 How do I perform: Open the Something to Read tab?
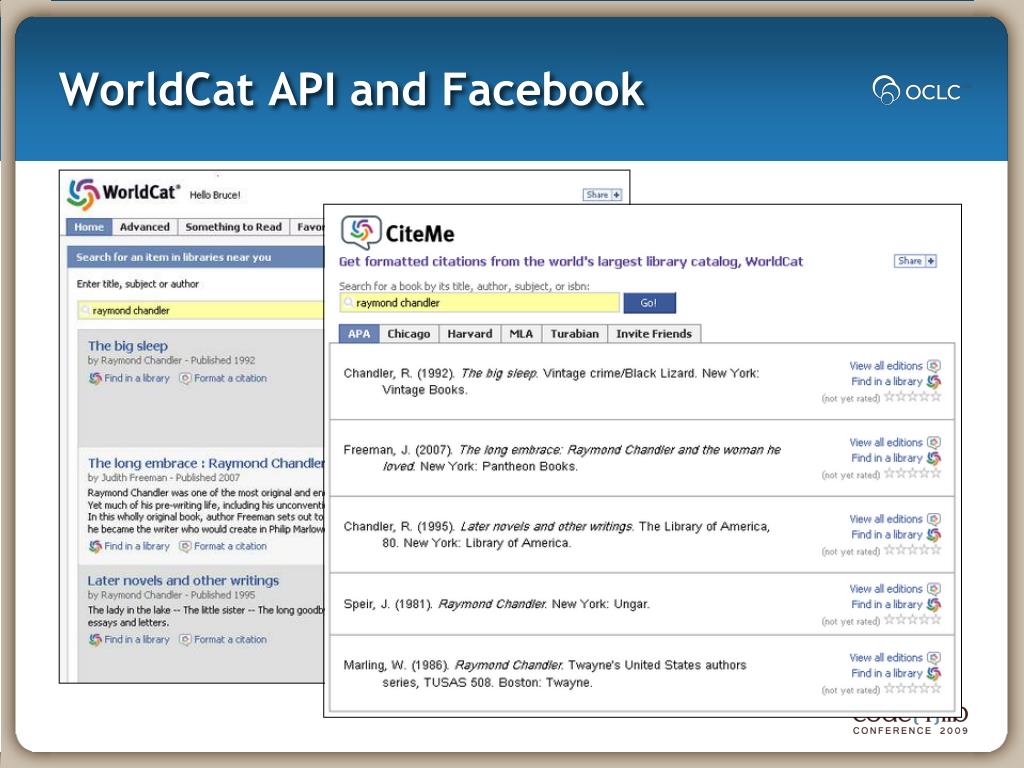click(x=233, y=227)
